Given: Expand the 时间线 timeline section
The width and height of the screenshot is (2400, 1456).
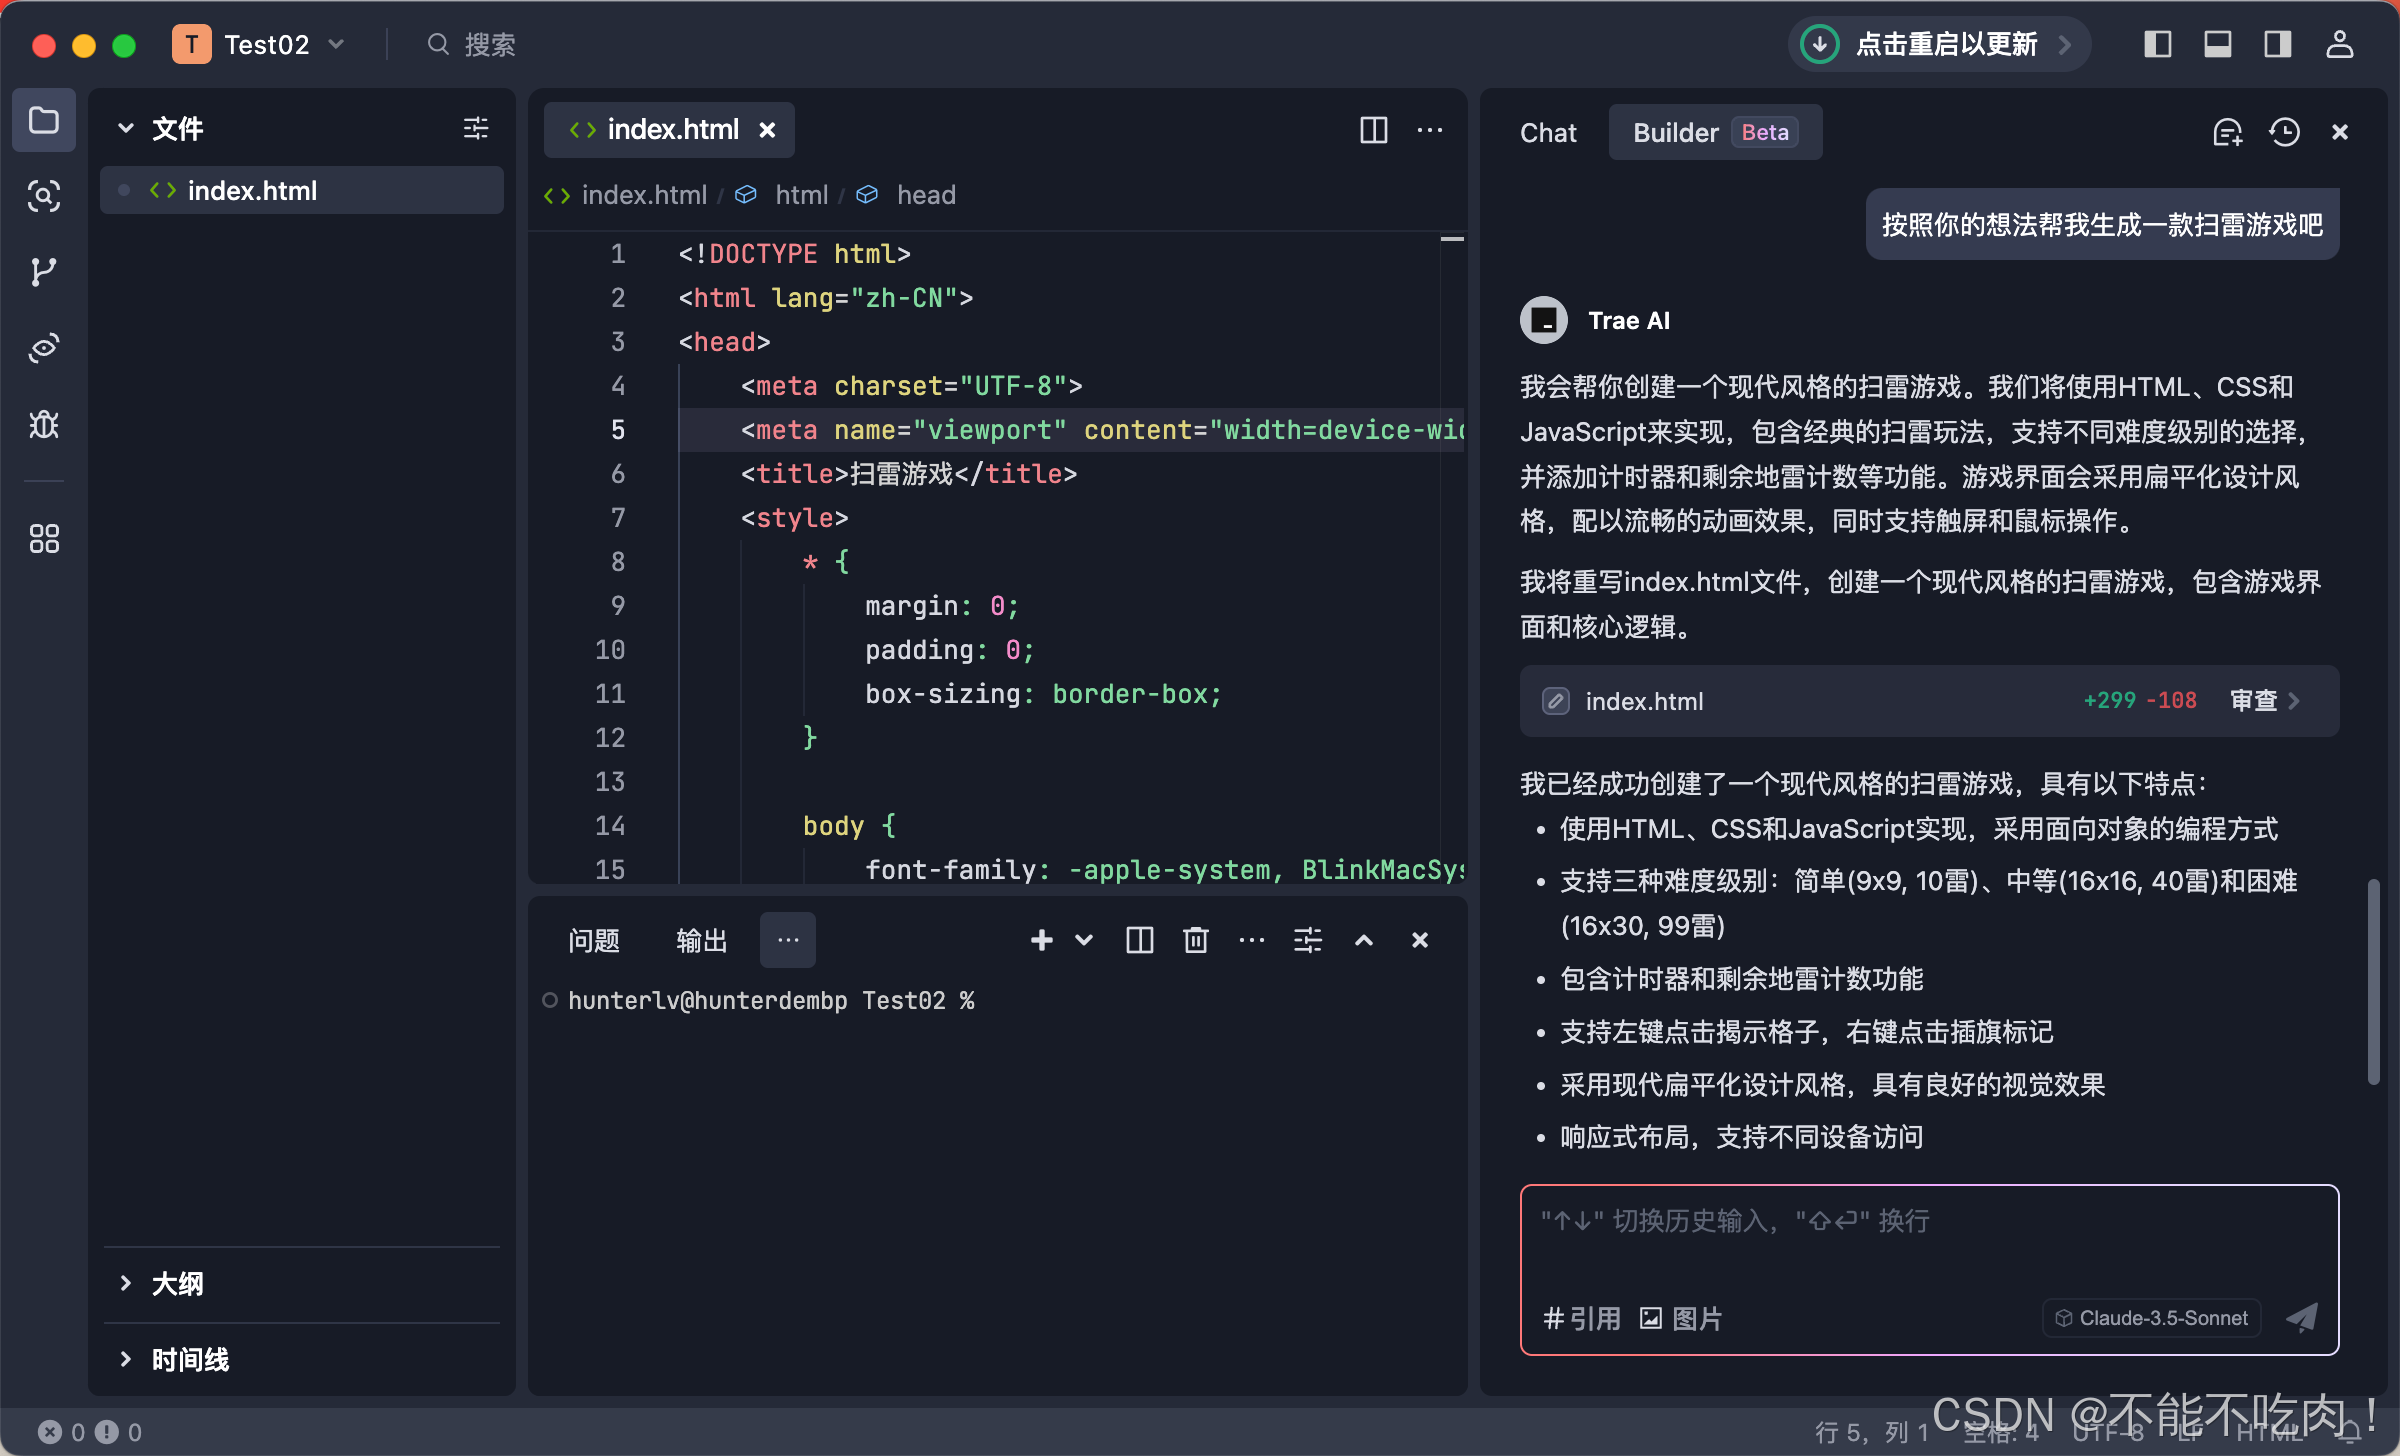Looking at the screenshot, I should tap(189, 1359).
